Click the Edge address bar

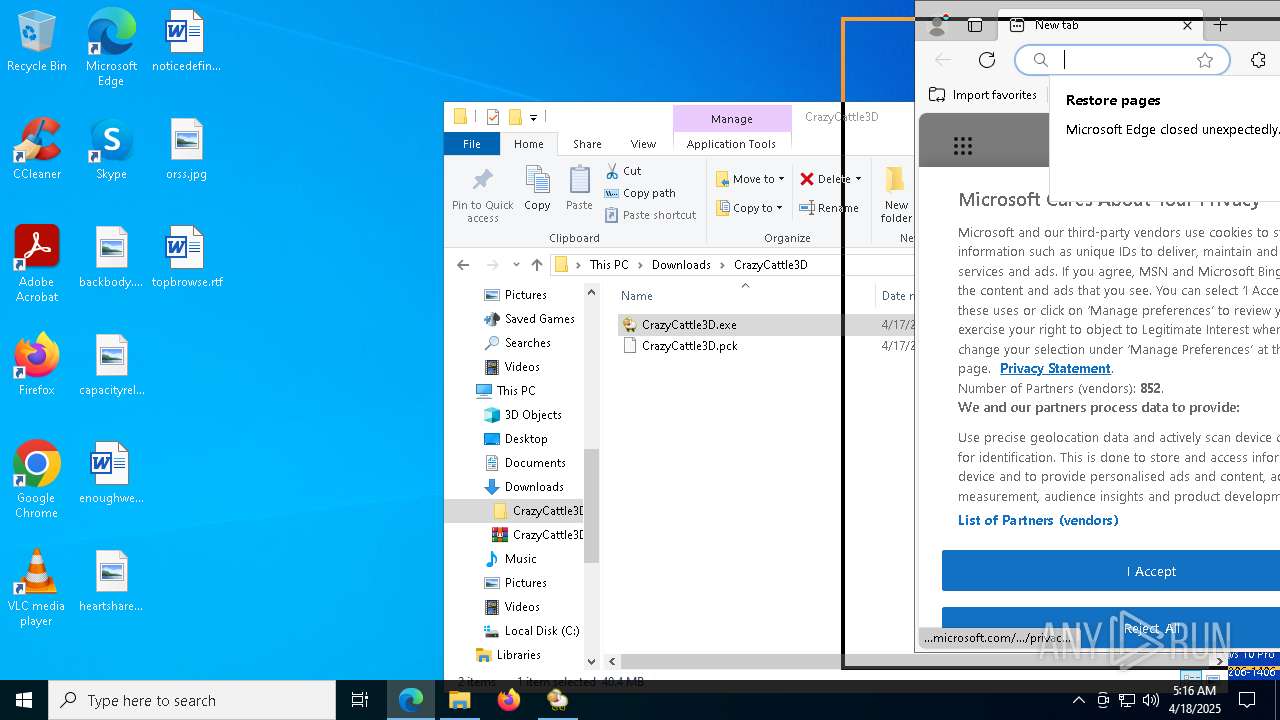pos(1120,60)
